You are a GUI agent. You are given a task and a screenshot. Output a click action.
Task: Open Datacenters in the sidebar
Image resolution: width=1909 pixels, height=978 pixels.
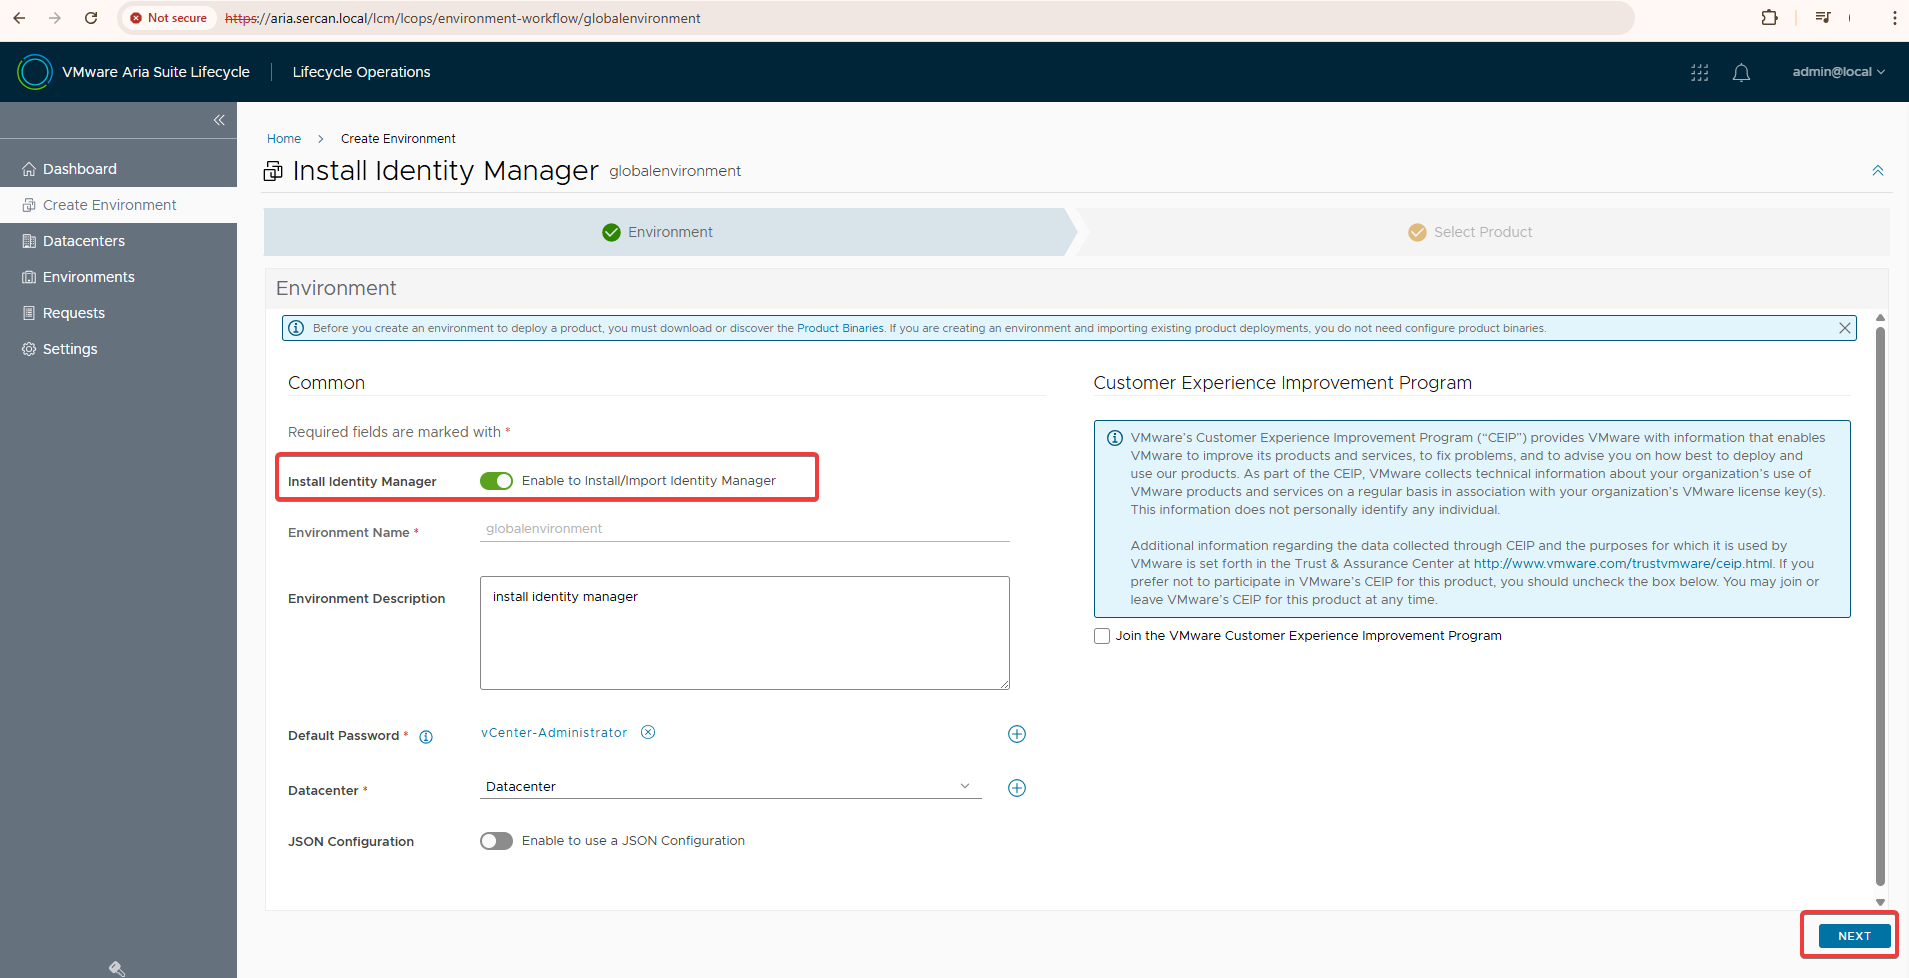[x=84, y=241]
